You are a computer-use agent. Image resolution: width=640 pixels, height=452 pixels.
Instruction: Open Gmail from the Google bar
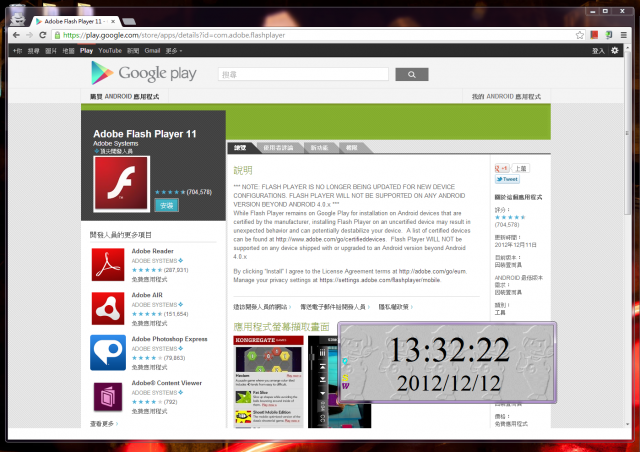(152, 51)
